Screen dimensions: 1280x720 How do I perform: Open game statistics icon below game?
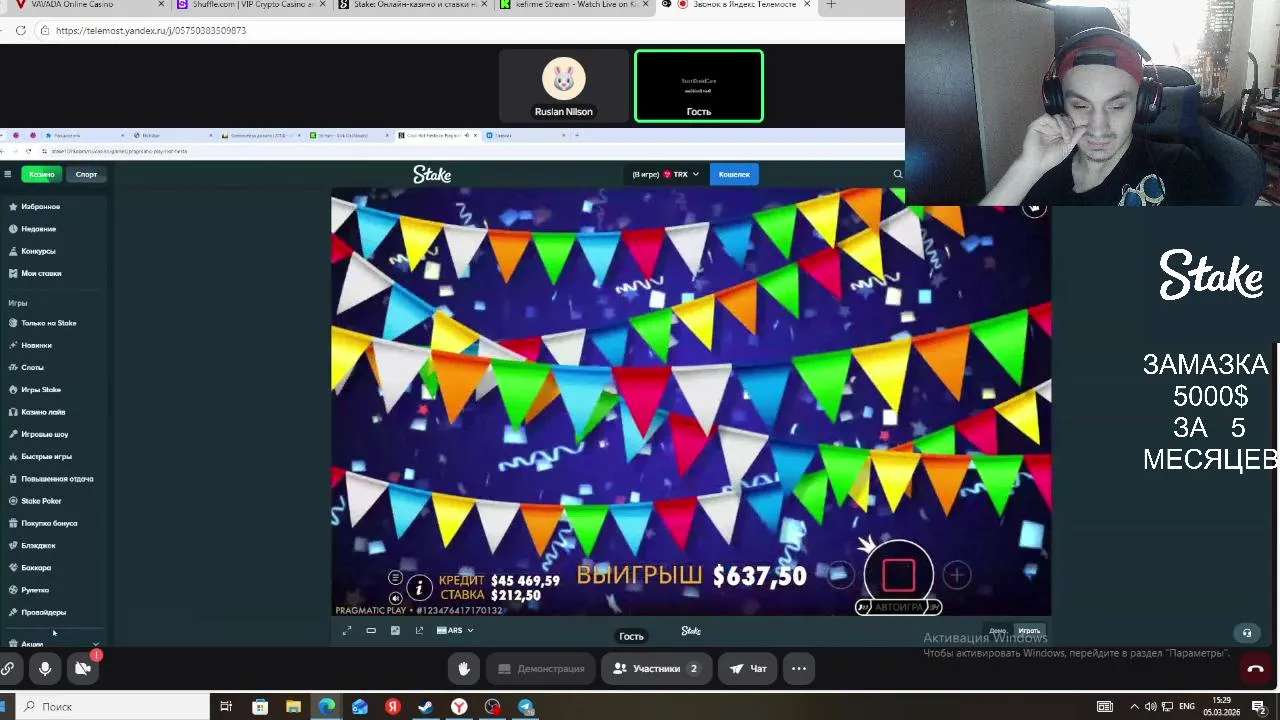click(x=395, y=631)
